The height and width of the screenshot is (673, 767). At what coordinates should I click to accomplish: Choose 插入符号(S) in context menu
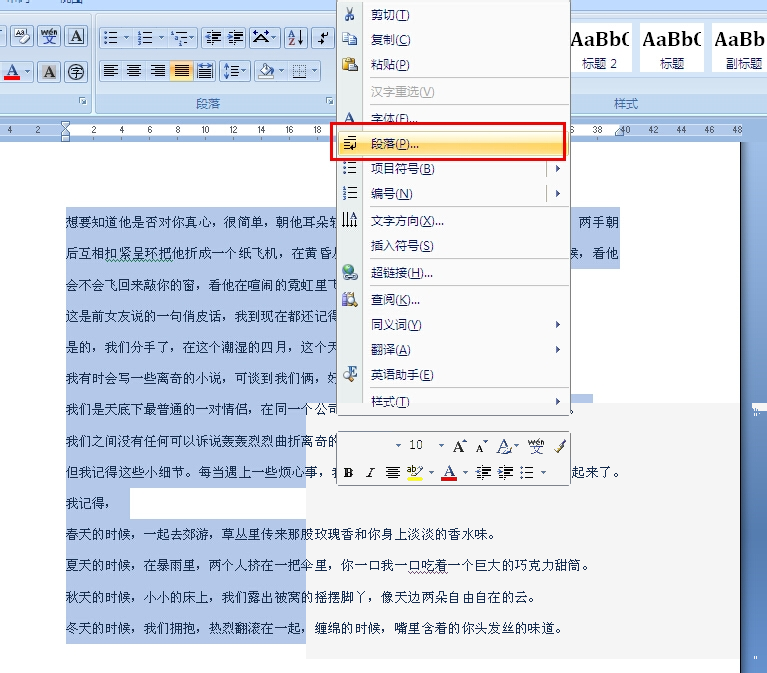[x=453, y=246]
